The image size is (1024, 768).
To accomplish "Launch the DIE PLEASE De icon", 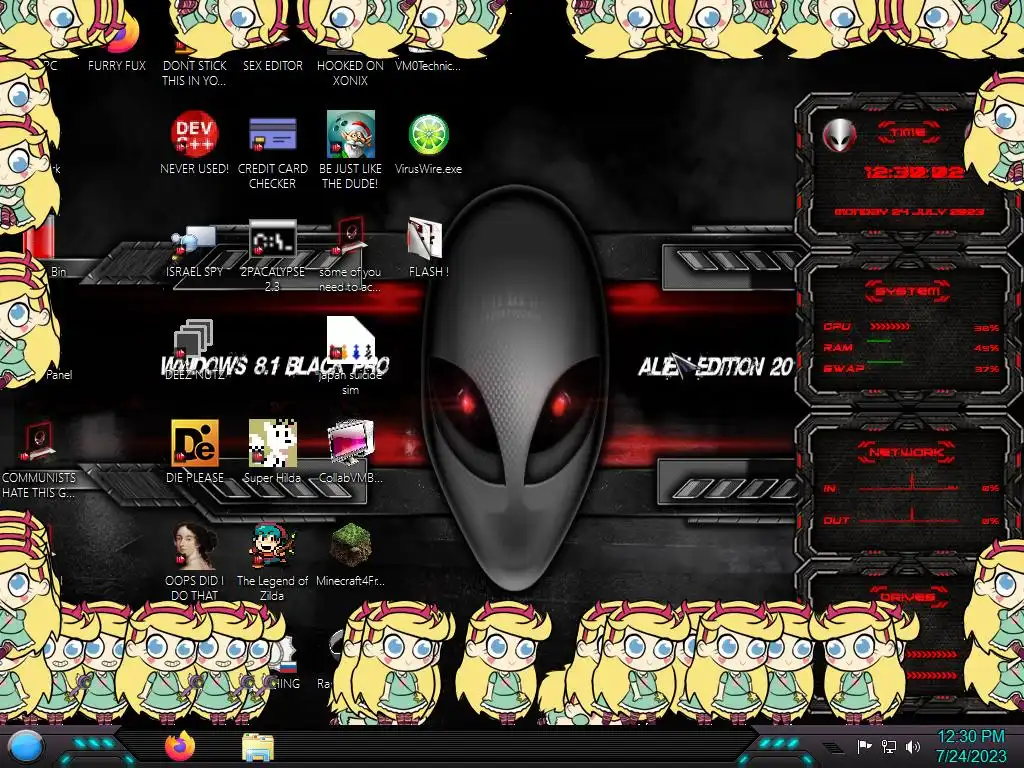I will coord(195,443).
